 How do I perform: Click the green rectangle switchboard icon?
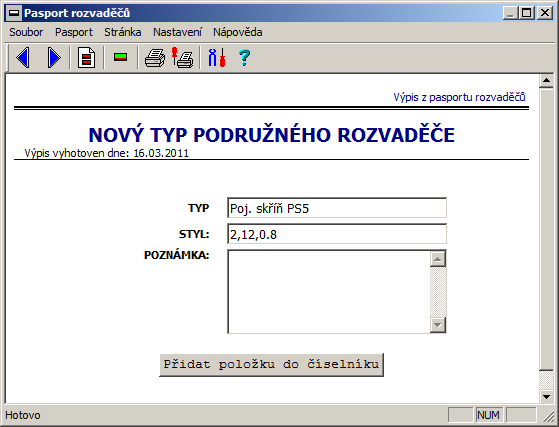pos(120,57)
